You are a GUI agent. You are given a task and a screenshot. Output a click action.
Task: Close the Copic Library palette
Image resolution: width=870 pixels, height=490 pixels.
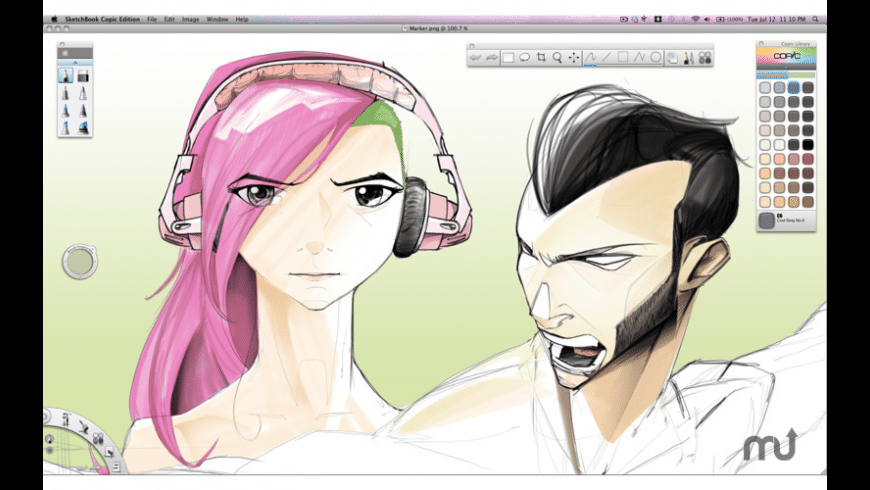pos(761,43)
